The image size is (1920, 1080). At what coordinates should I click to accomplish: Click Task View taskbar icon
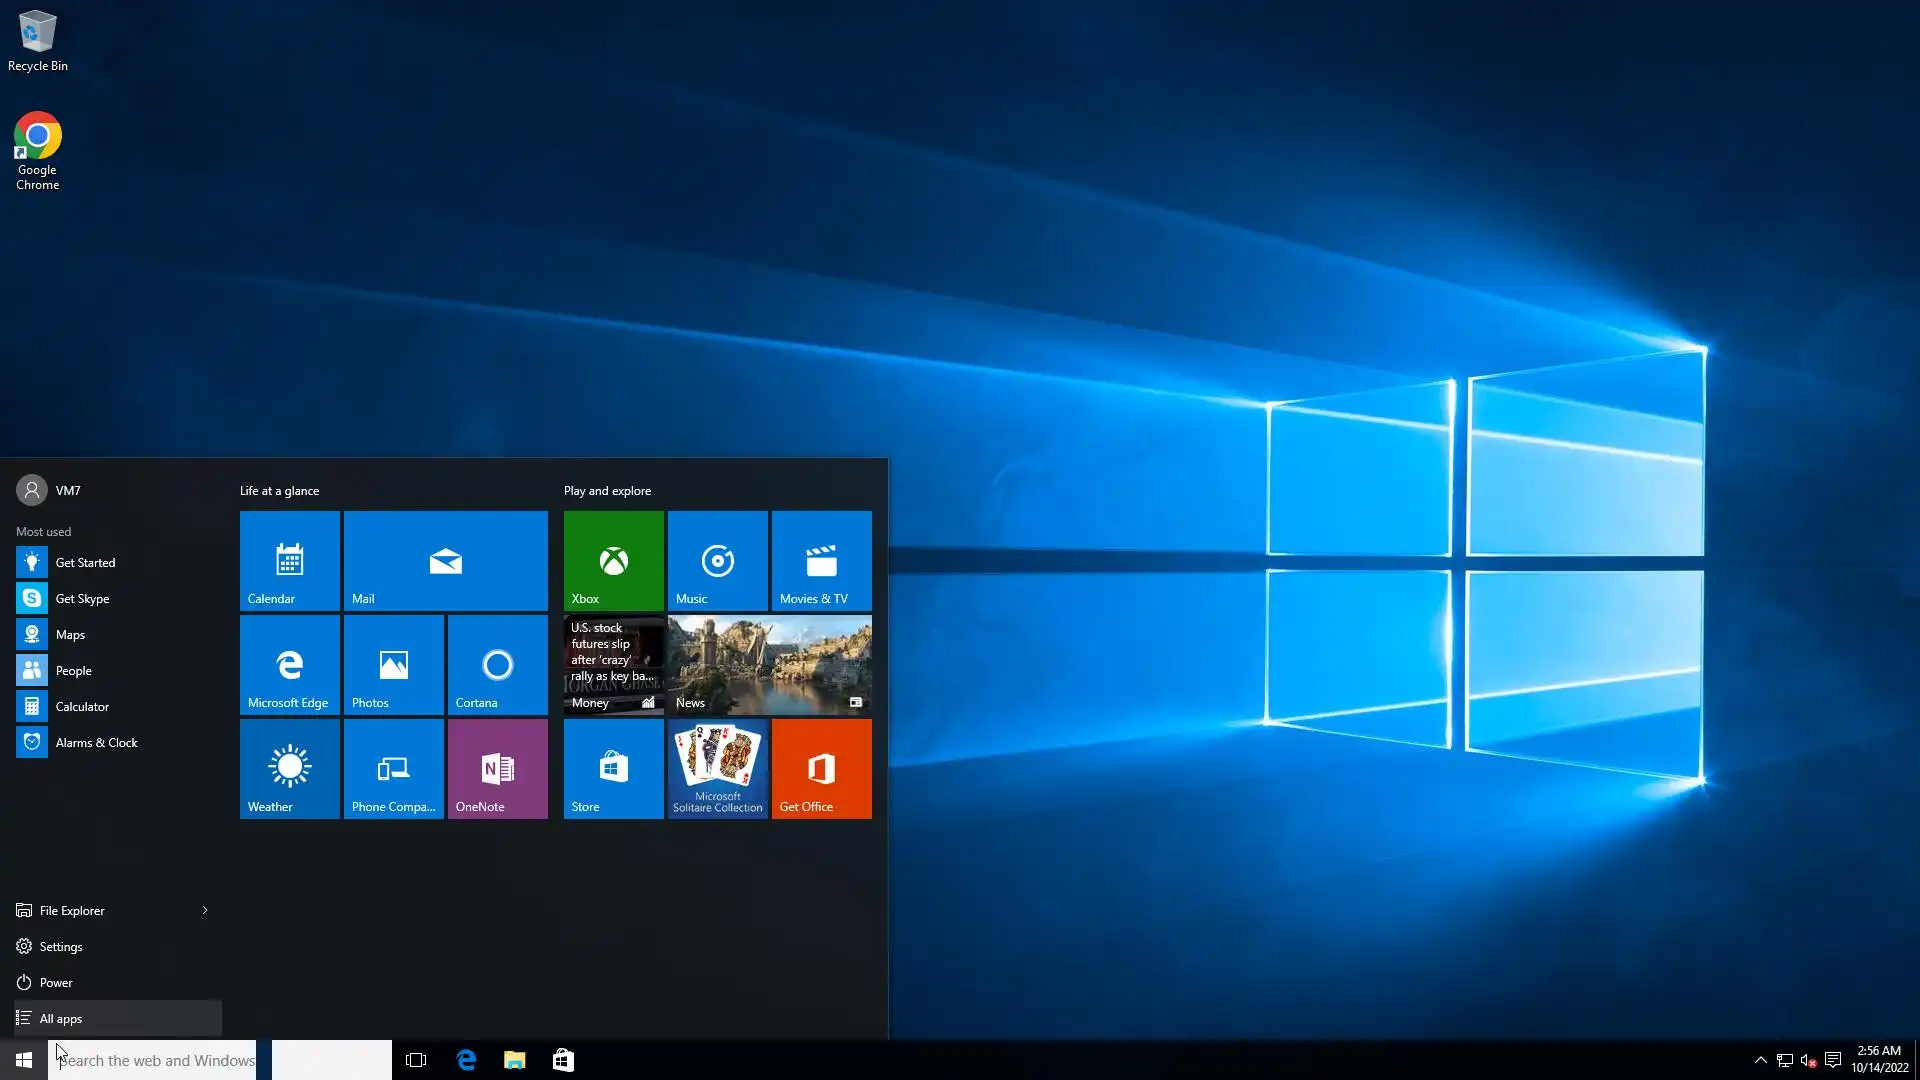(416, 1060)
